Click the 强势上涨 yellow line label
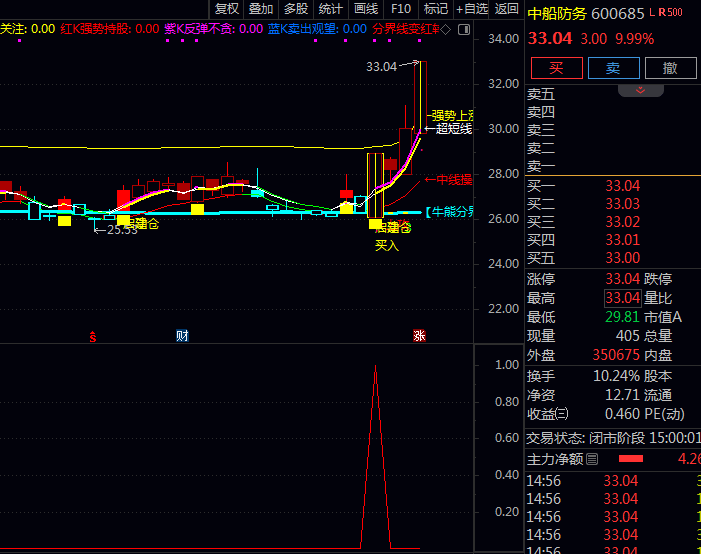701x554 pixels. tap(452, 116)
